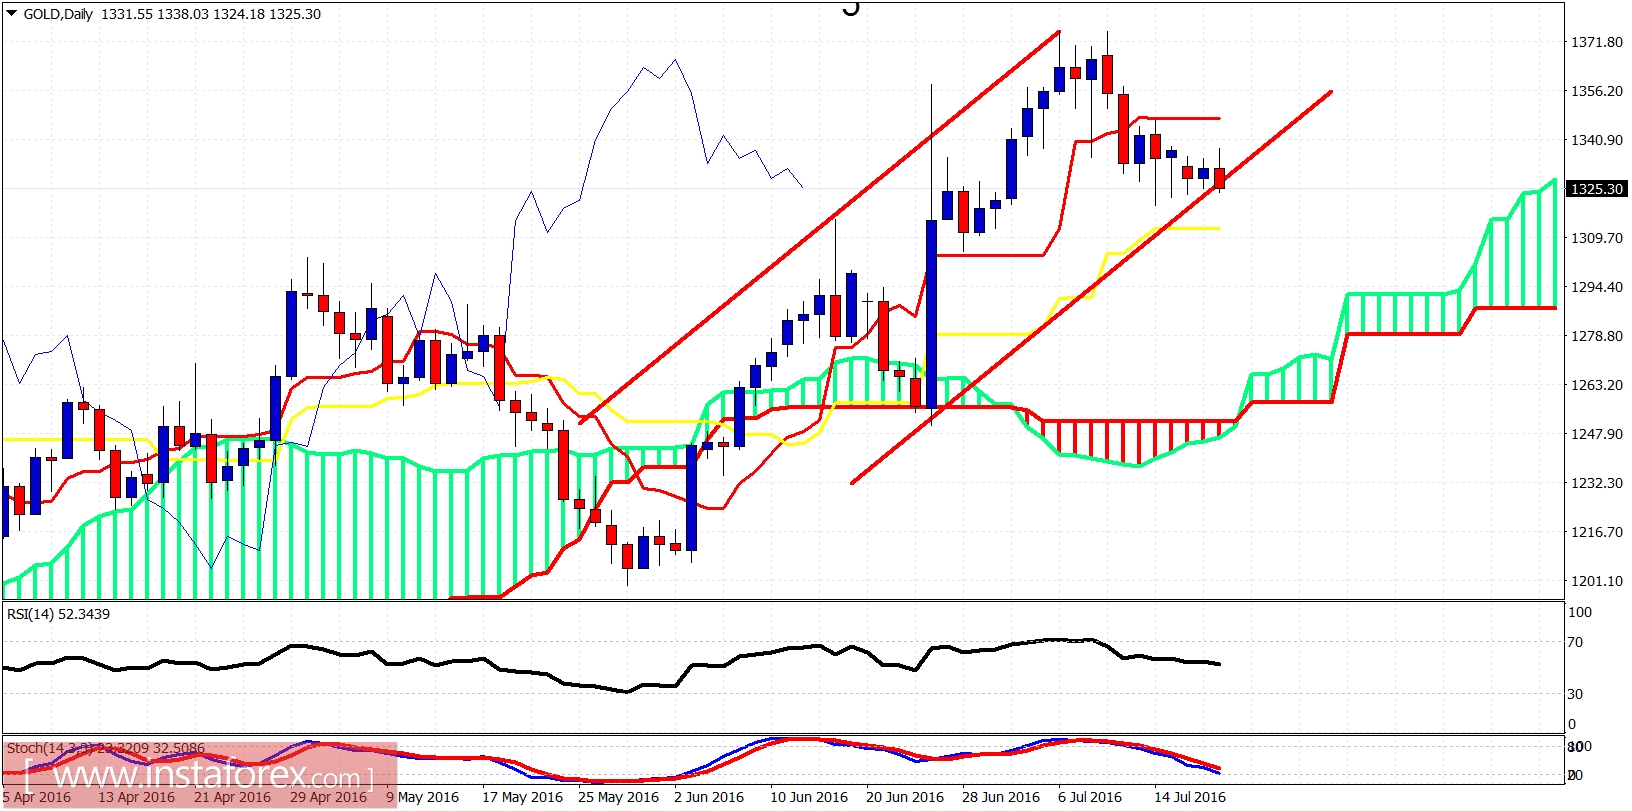
Task: Select the 1263.20 price axis label
Action: point(1597,385)
